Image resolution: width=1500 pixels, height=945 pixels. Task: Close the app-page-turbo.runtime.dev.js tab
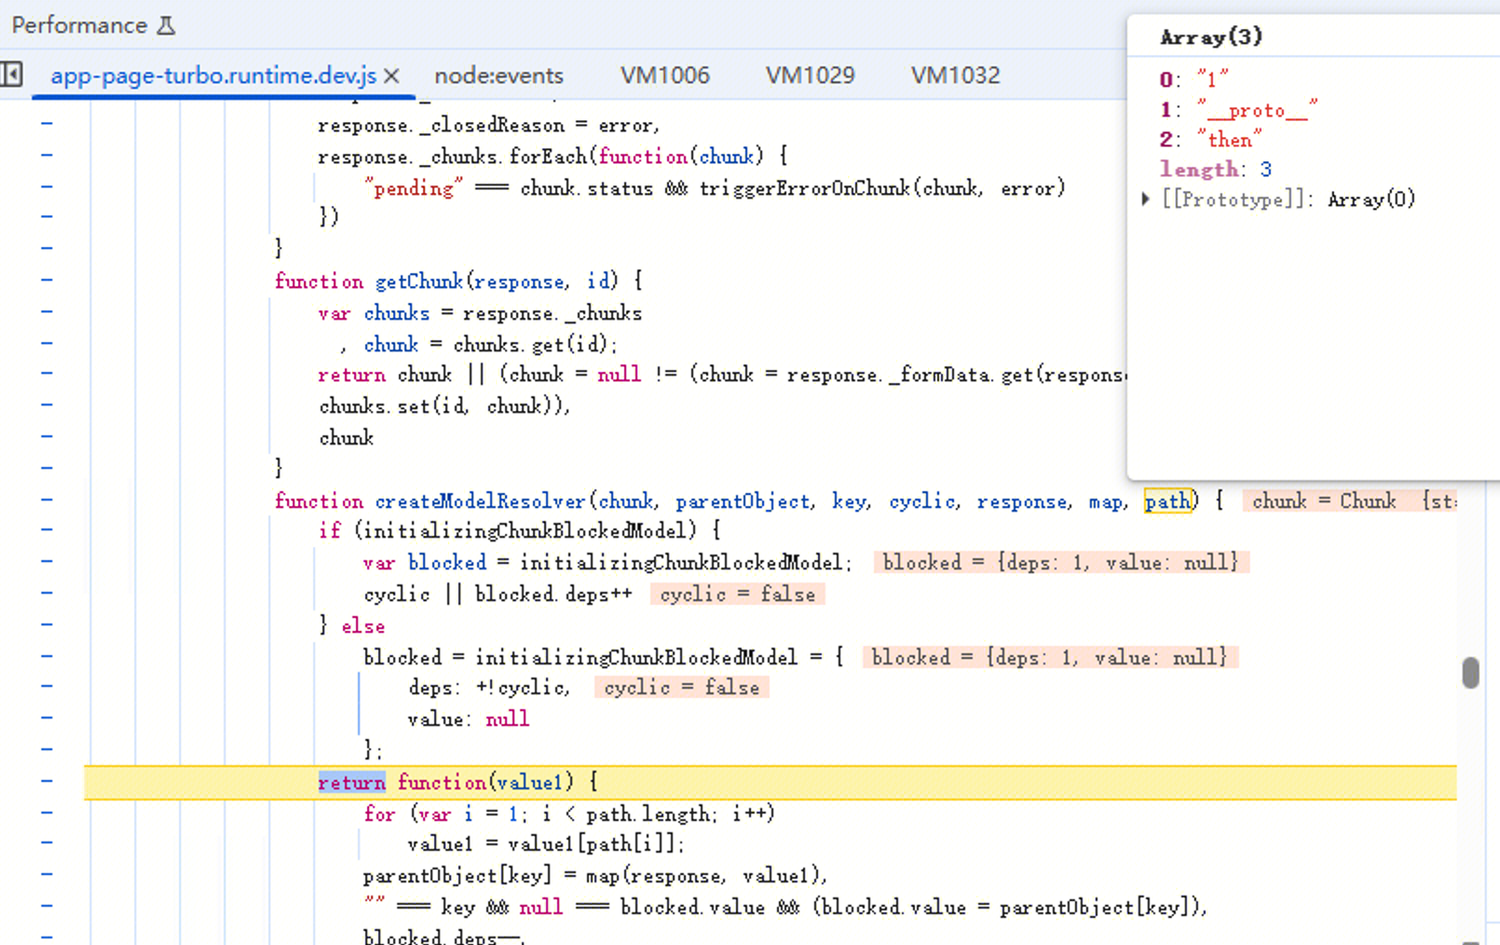[392, 76]
